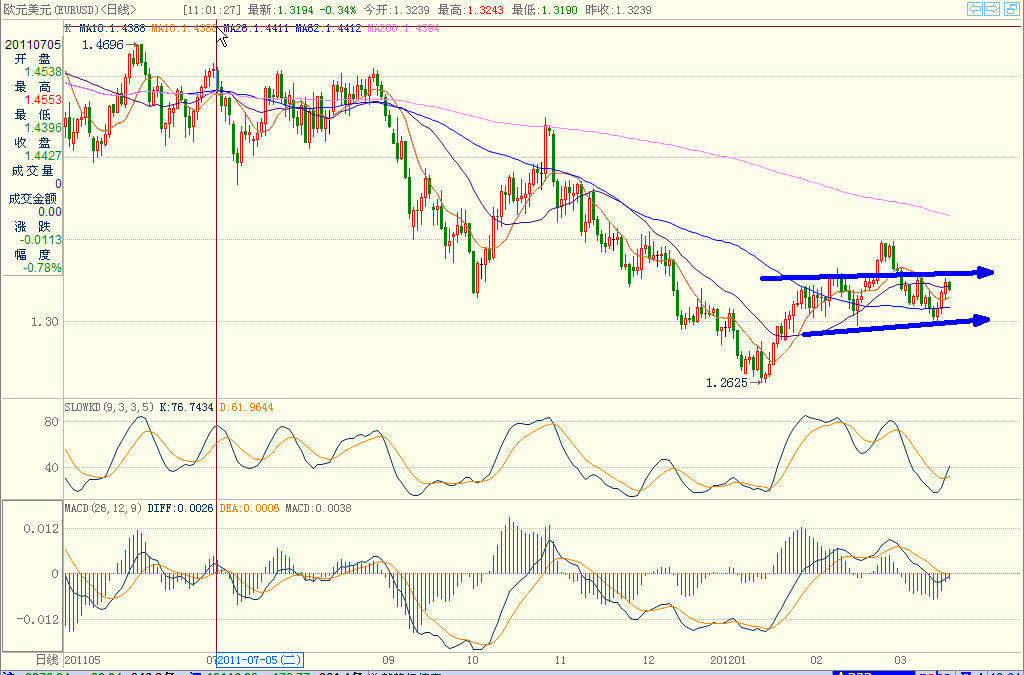Image resolution: width=1024 pixels, height=675 pixels.
Task: Click the 201201 time axis label
Action: pyautogui.click(x=728, y=660)
